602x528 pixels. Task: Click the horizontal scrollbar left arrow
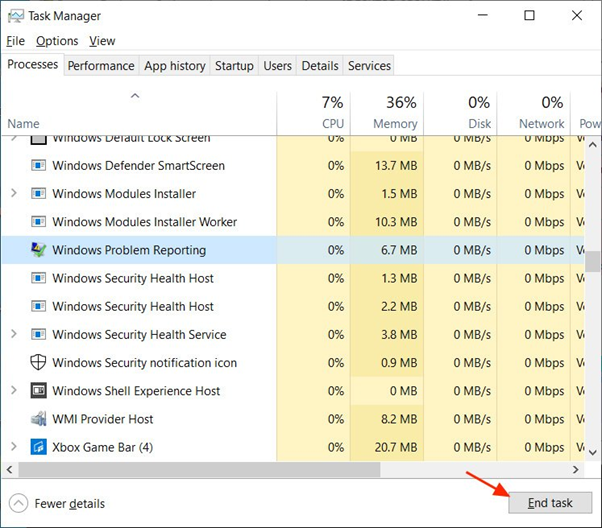(10, 469)
